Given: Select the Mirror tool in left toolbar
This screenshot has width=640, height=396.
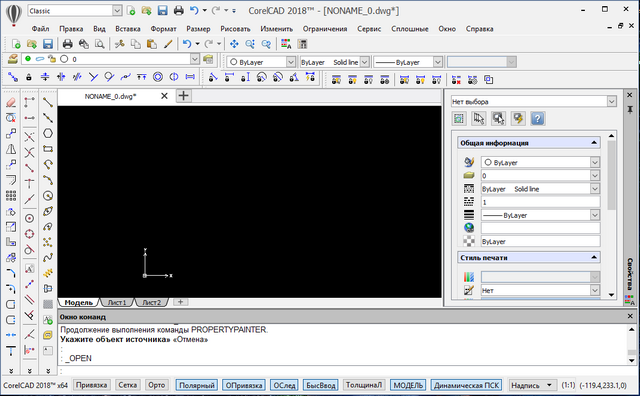Looking at the screenshot, I should click(x=11, y=149).
